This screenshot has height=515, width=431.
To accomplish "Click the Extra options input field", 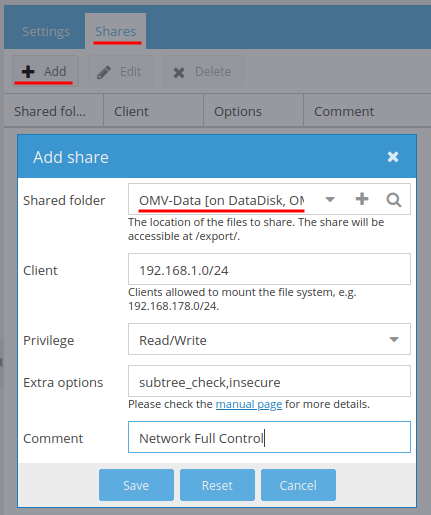I will coord(269,381).
